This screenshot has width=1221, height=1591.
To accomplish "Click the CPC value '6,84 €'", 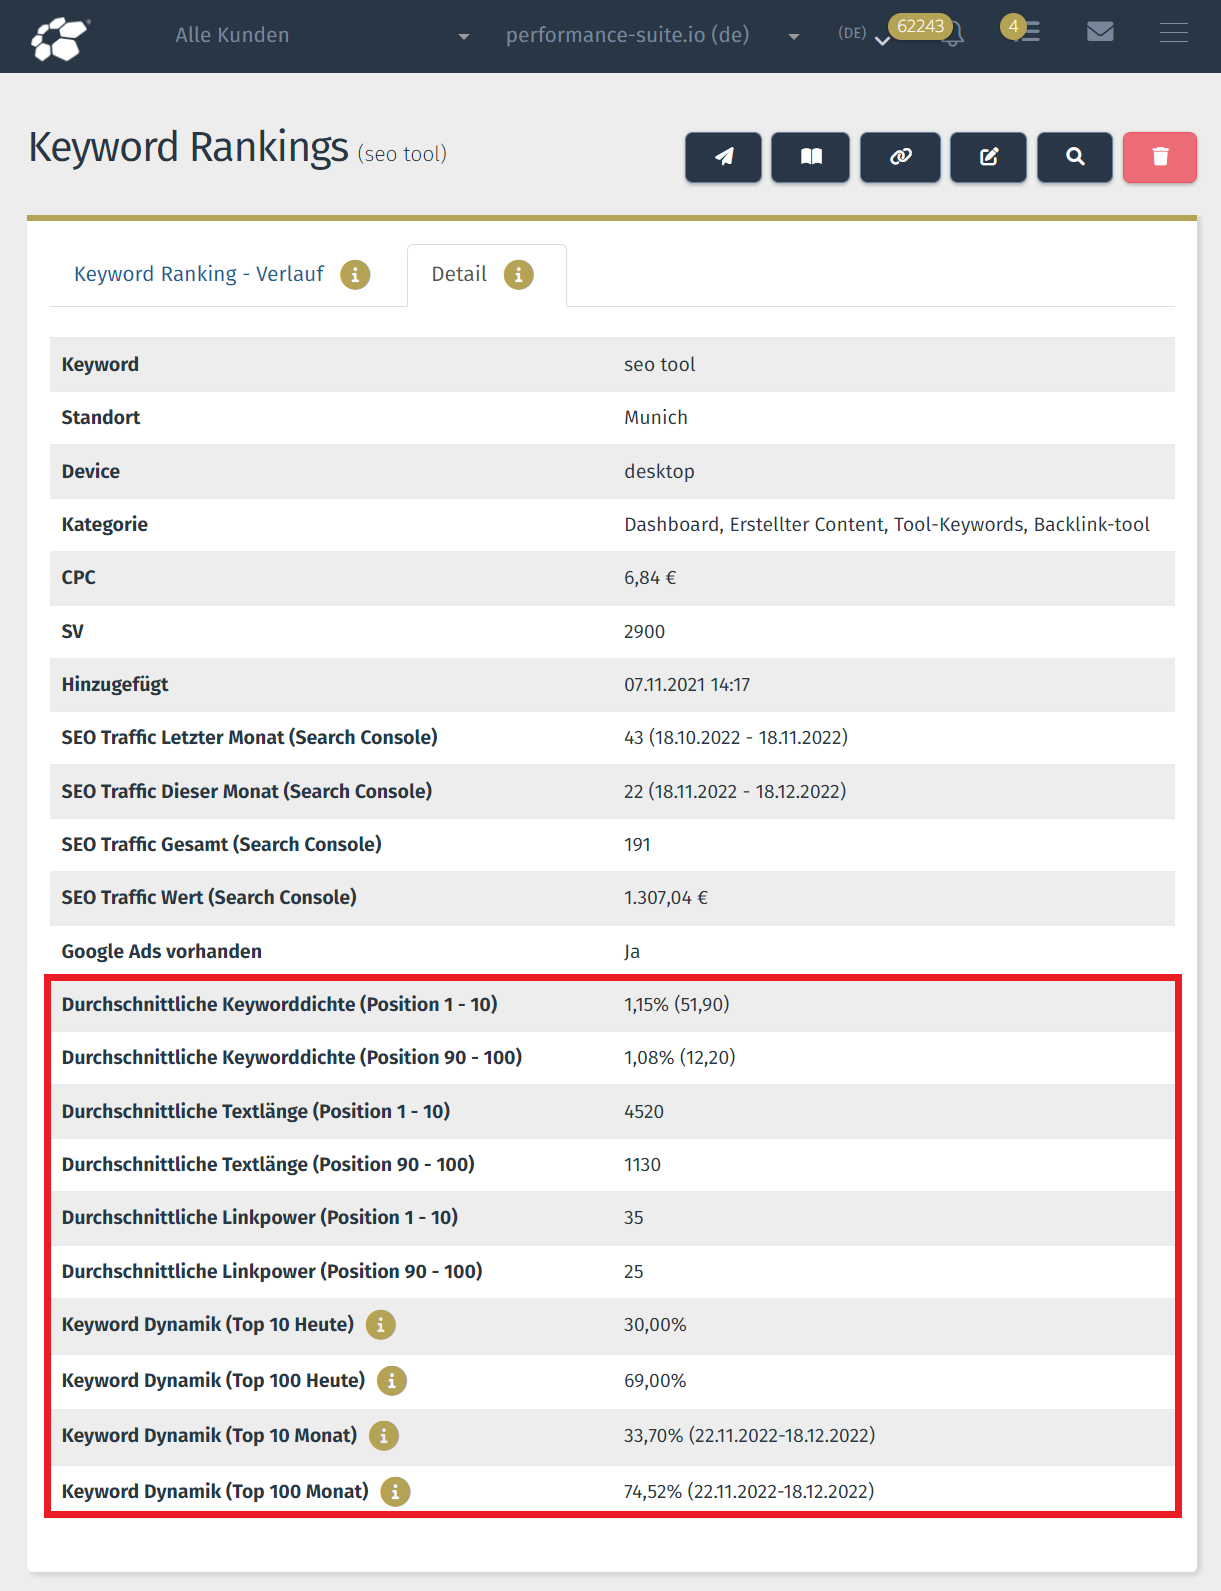I will pyautogui.click(x=650, y=578).
